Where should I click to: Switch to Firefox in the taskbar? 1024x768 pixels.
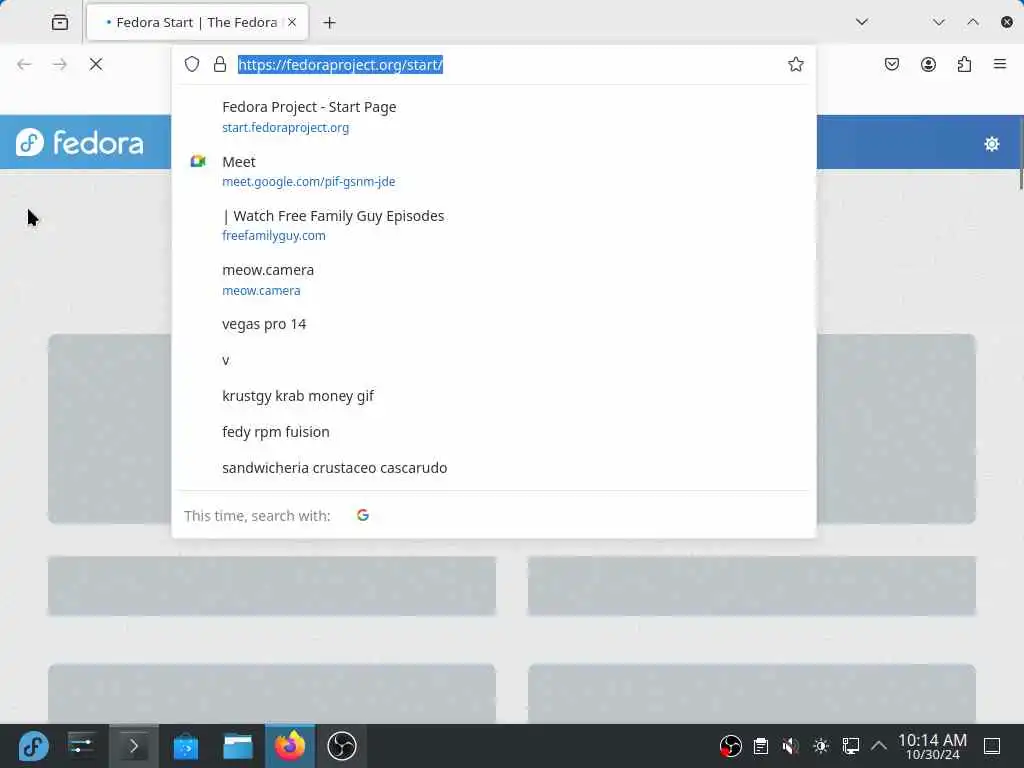pos(290,746)
